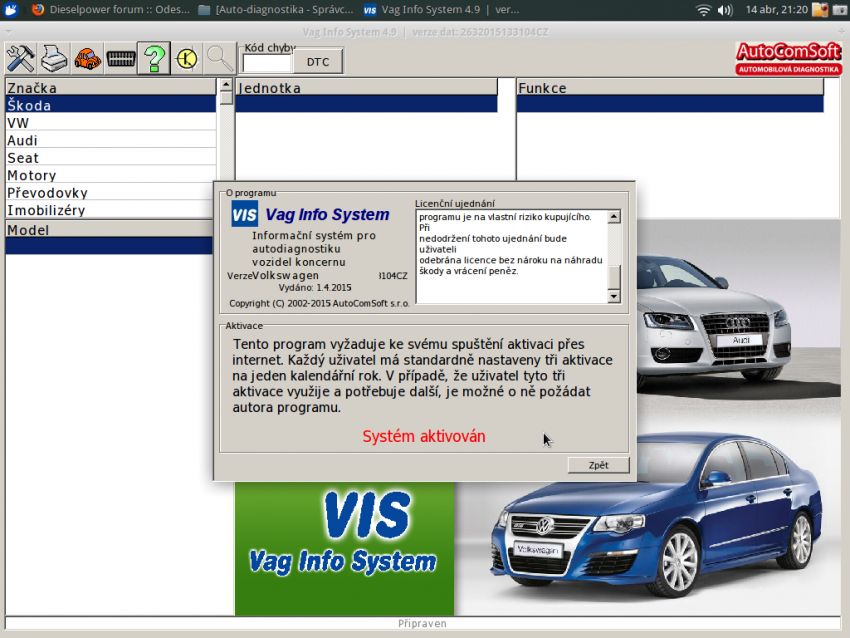This screenshot has height=638, width=850.
Task: Select Škoda in the Značka list
Action: pyautogui.click(x=111, y=105)
